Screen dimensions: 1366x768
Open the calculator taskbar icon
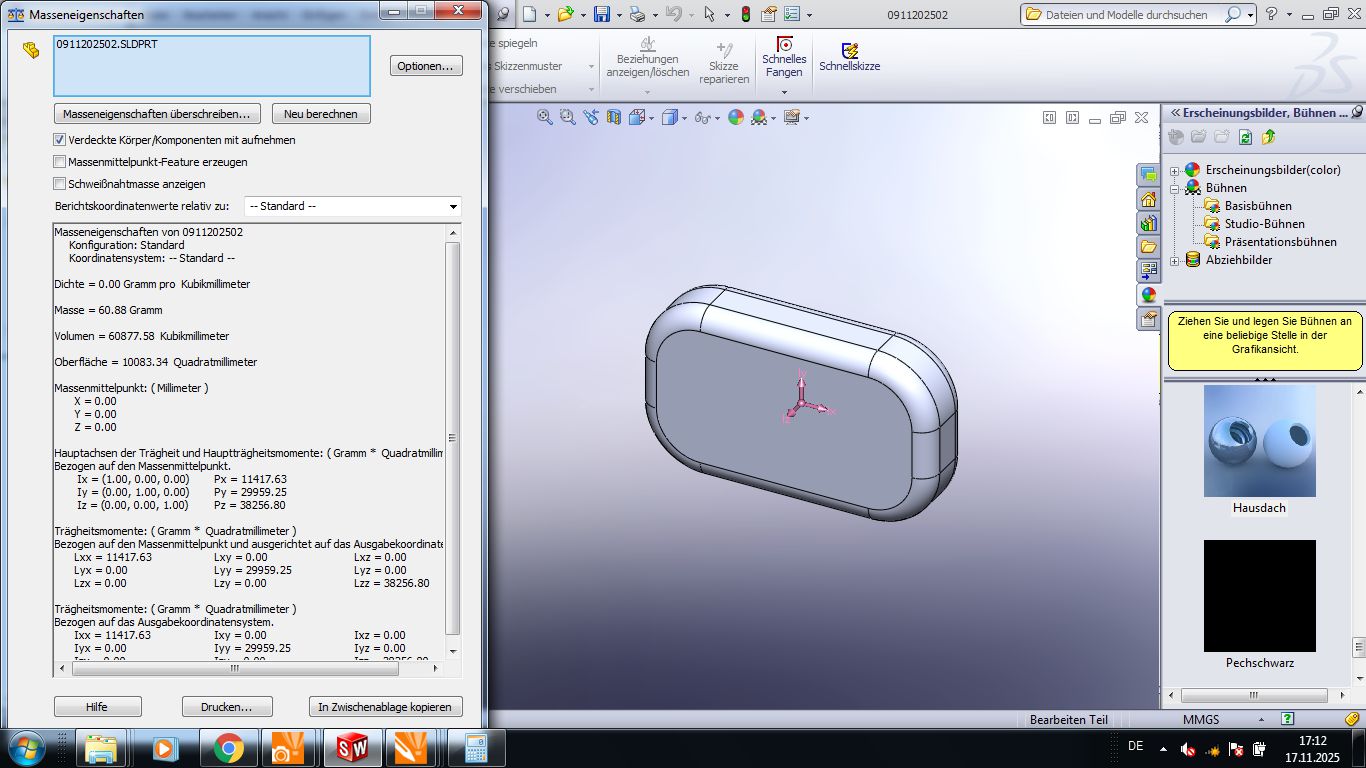(476, 748)
